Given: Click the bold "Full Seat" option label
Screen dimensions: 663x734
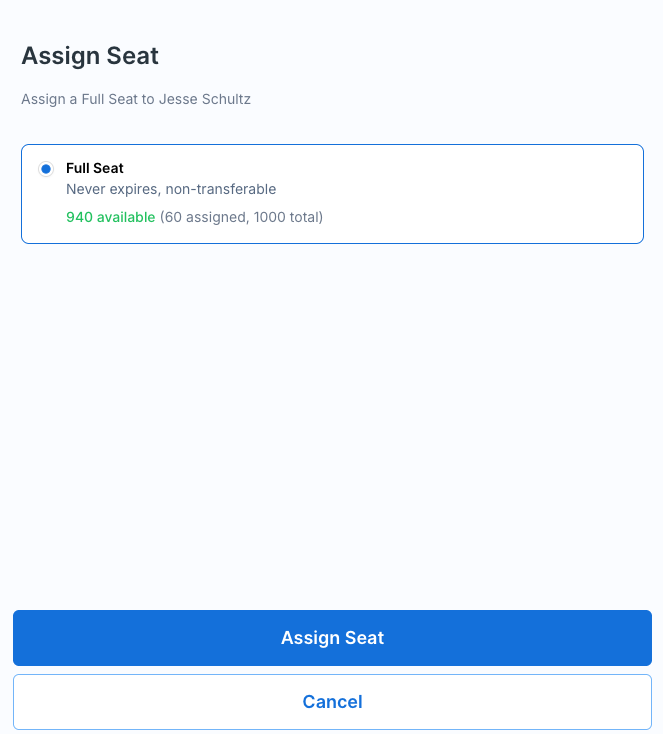Looking at the screenshot, I should 95,168.
